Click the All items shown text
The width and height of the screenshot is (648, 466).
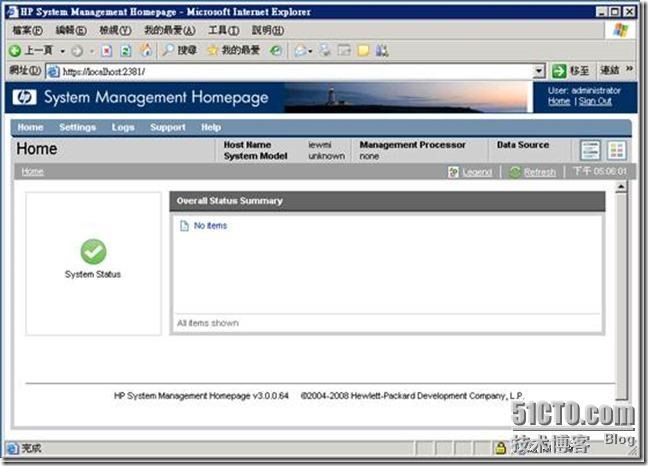tap(208, 323)
